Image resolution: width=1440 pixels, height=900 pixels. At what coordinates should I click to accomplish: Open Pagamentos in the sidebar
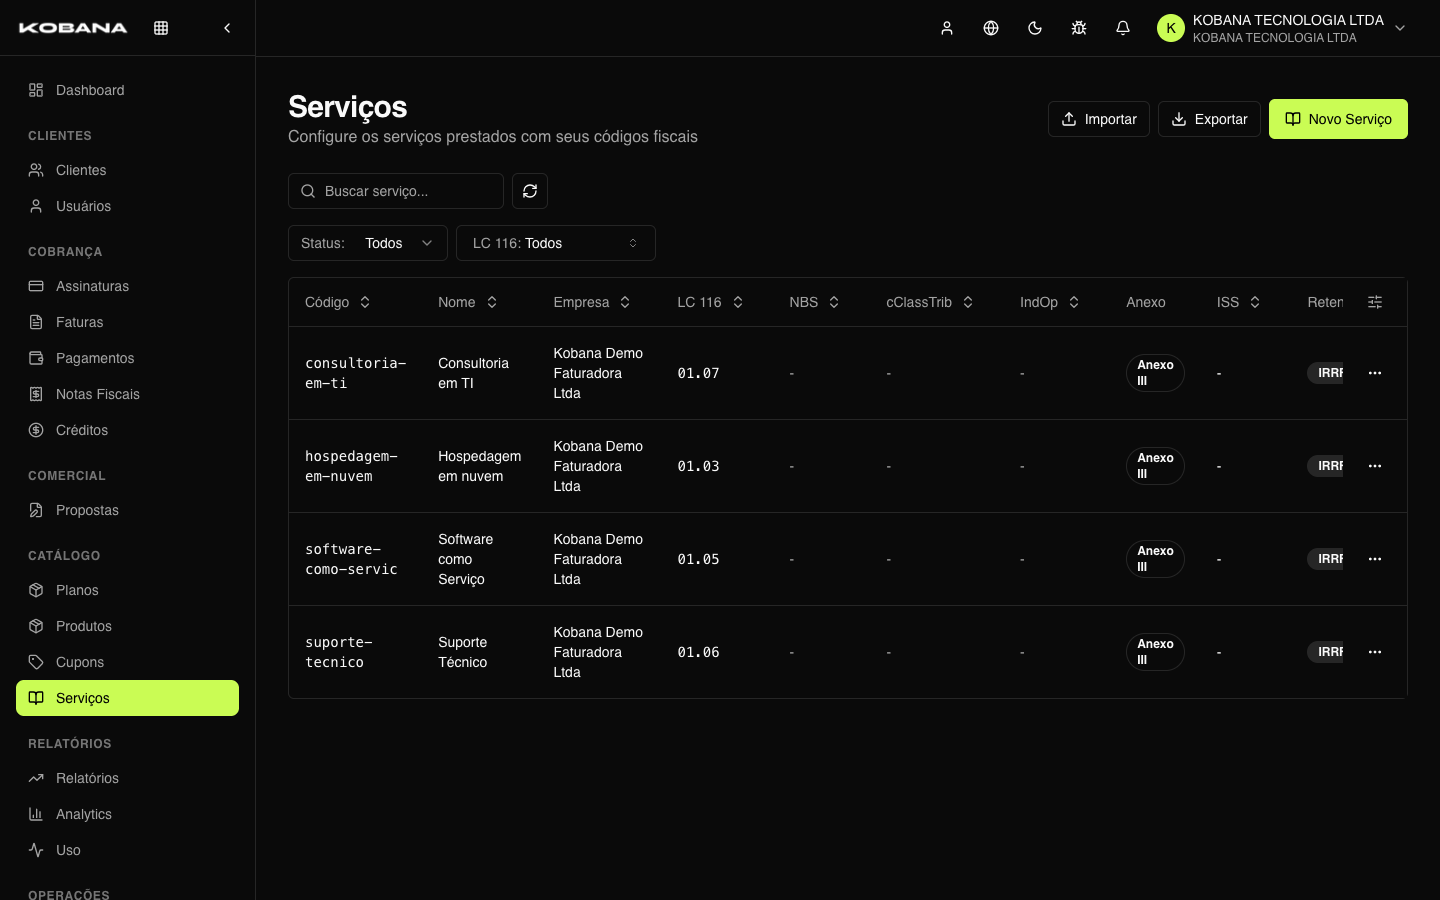pyautogui.click(x=127, y=358)
